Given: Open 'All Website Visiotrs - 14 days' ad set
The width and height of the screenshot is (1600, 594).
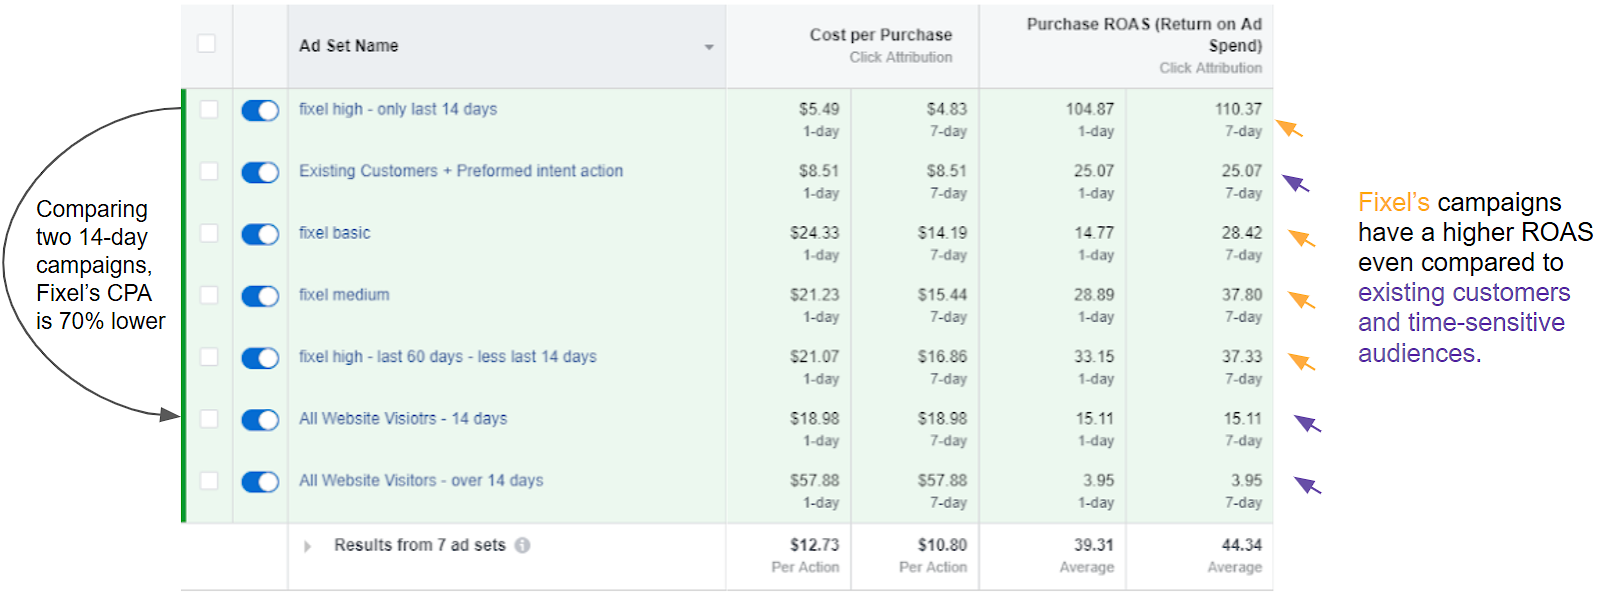Looking at the screenshot, I should click(402, 419).
